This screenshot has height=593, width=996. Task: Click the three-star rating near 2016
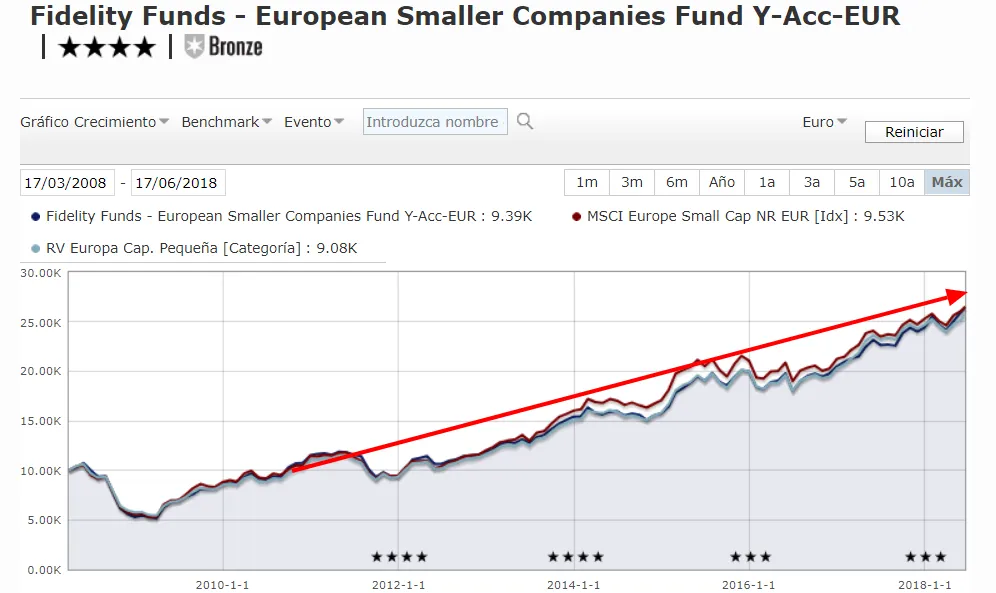750,557
